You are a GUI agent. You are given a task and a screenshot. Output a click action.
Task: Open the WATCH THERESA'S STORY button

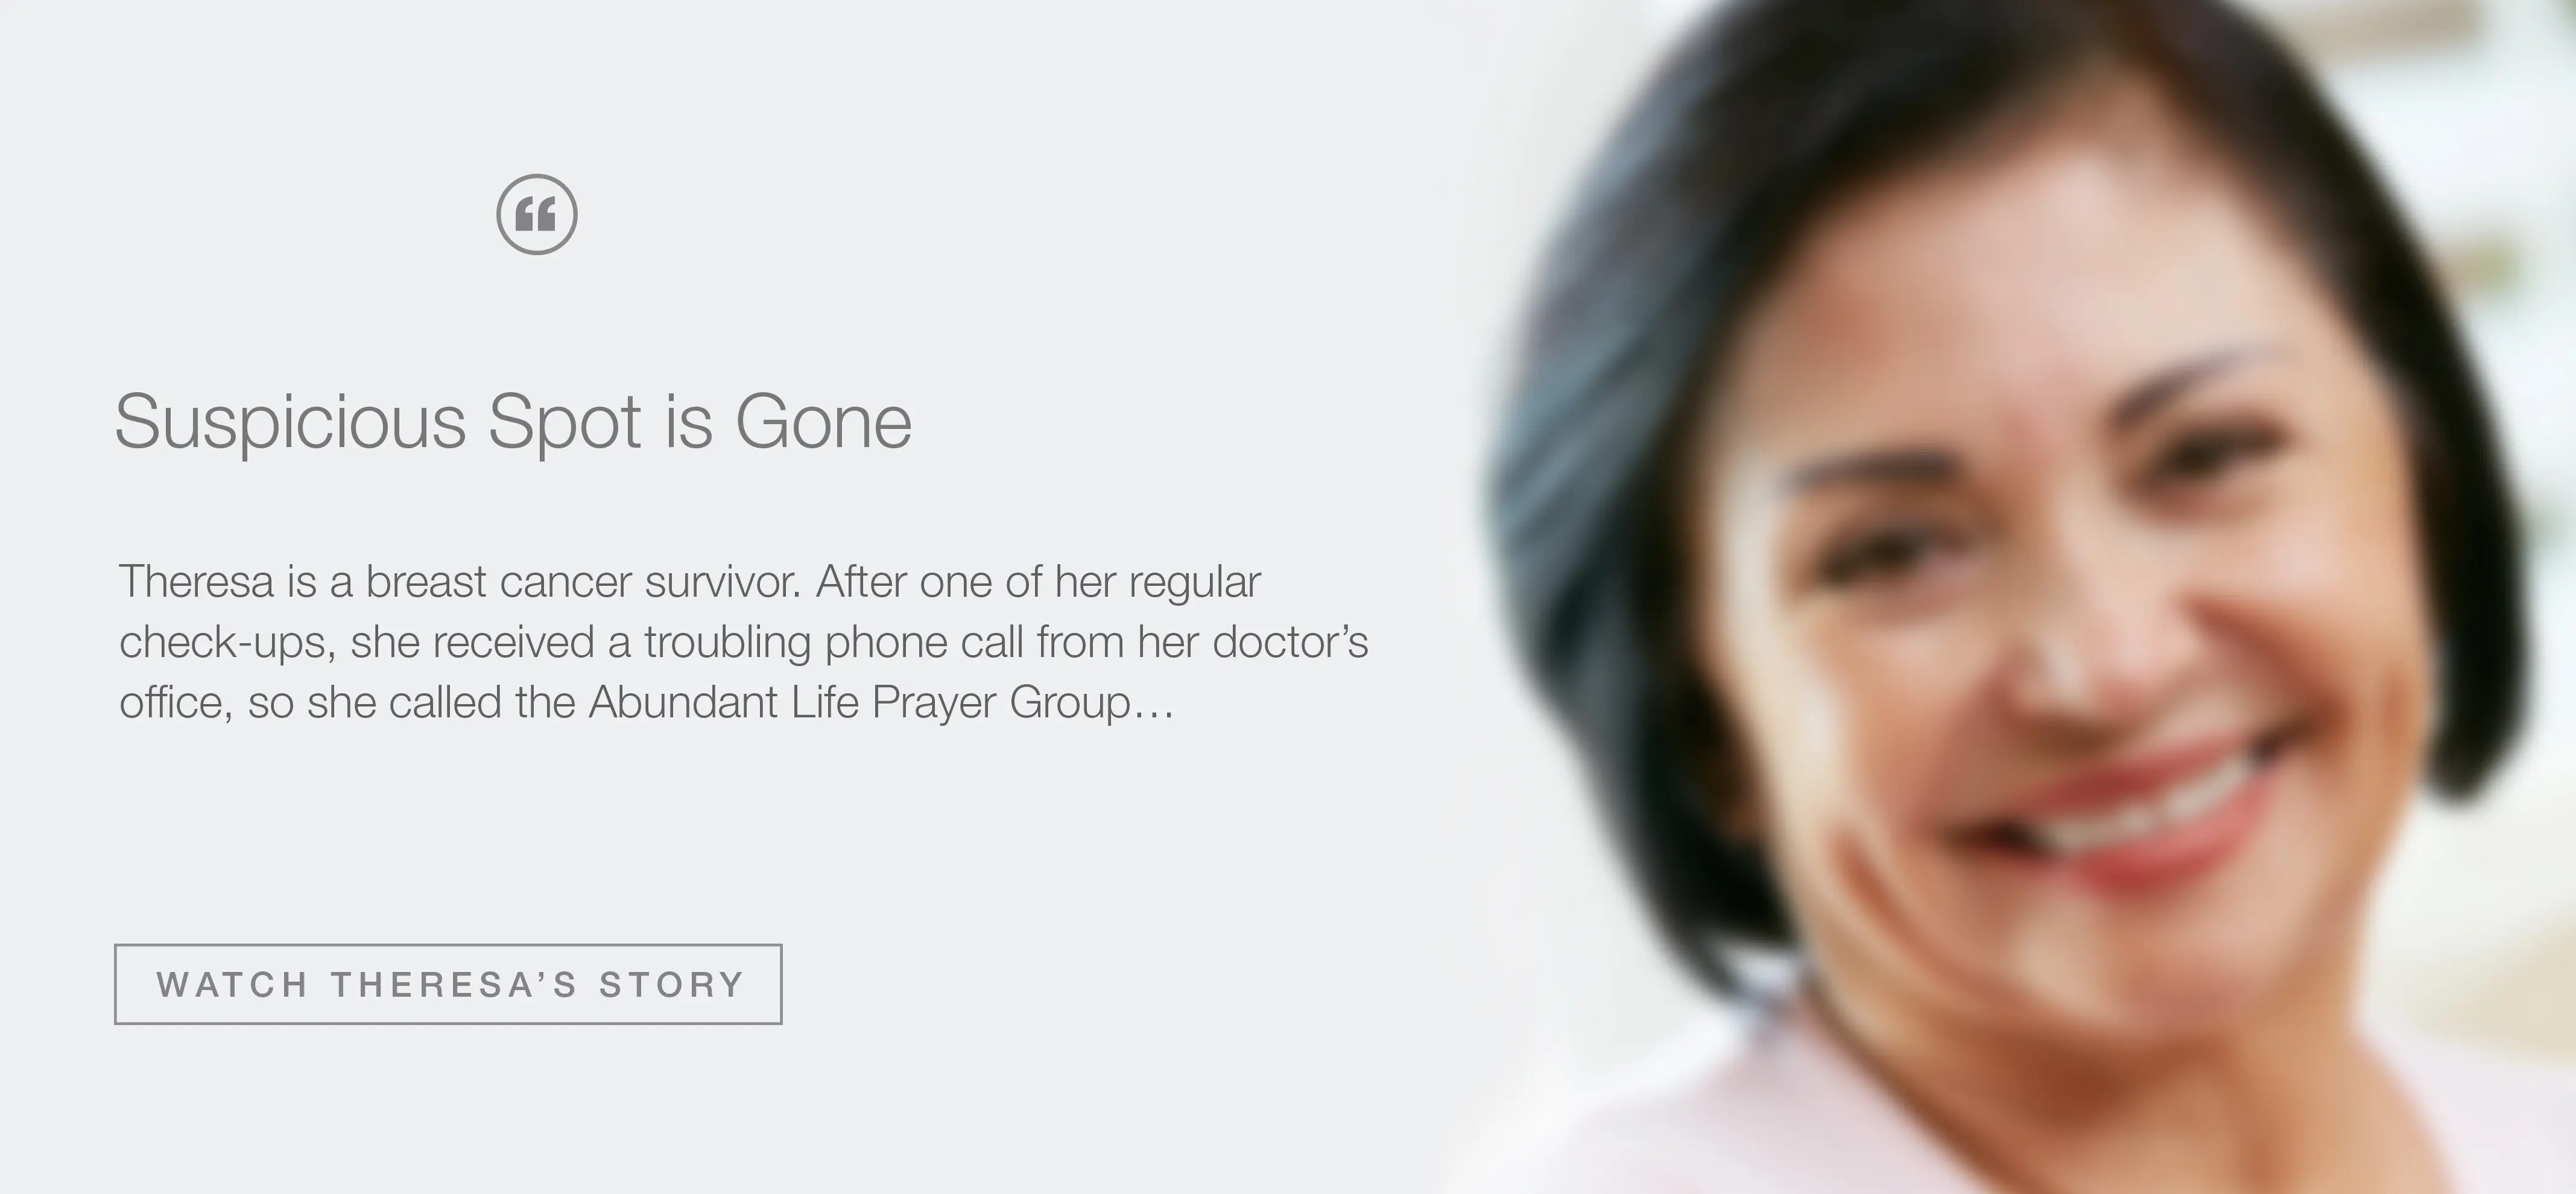pos(448,984)
